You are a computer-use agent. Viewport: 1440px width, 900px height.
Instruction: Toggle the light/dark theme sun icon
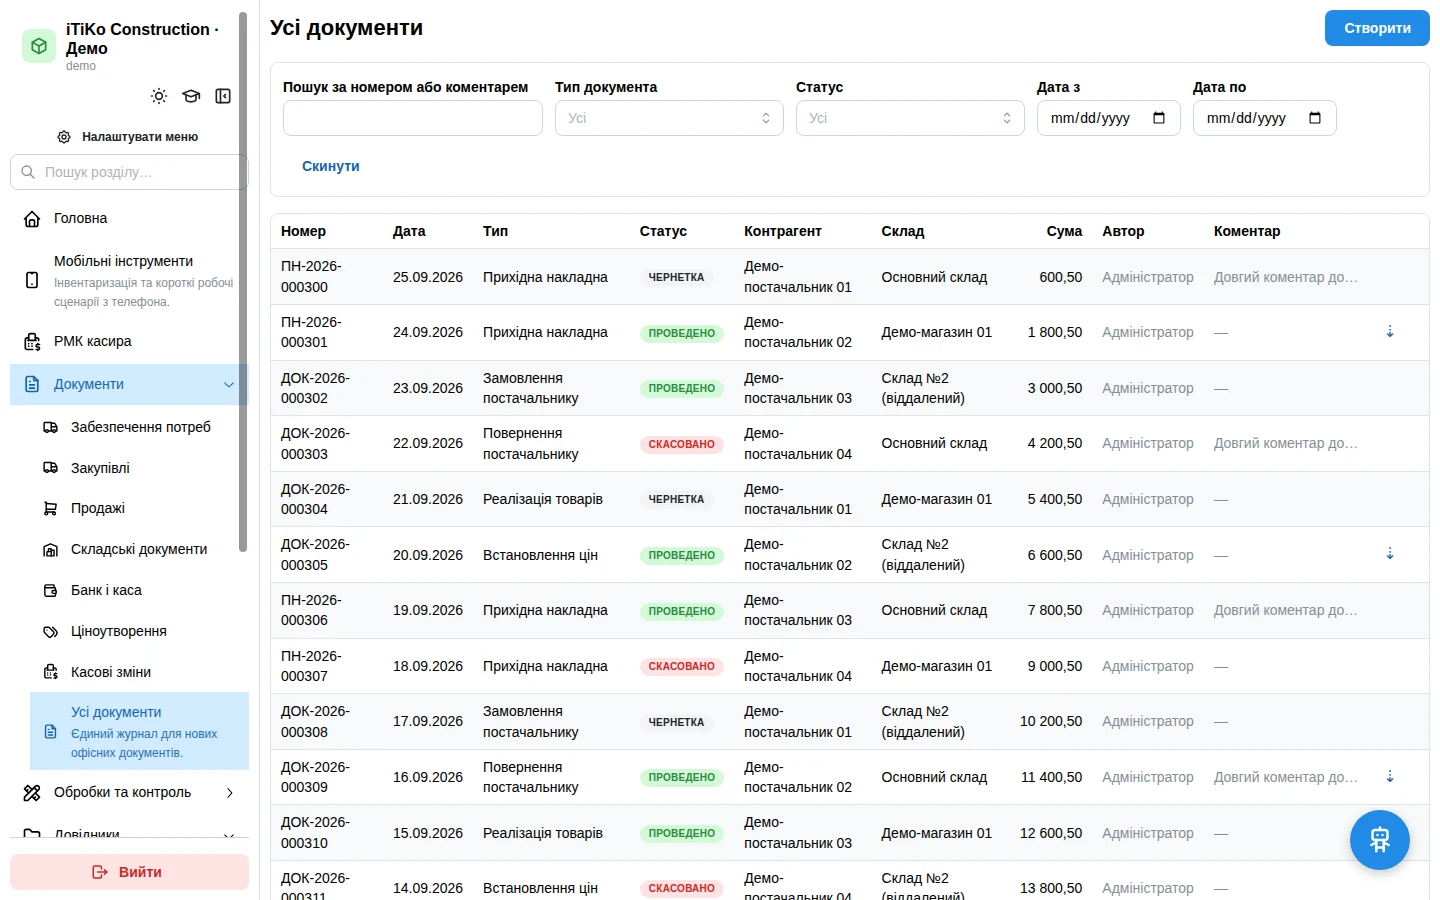click(159, 96)
